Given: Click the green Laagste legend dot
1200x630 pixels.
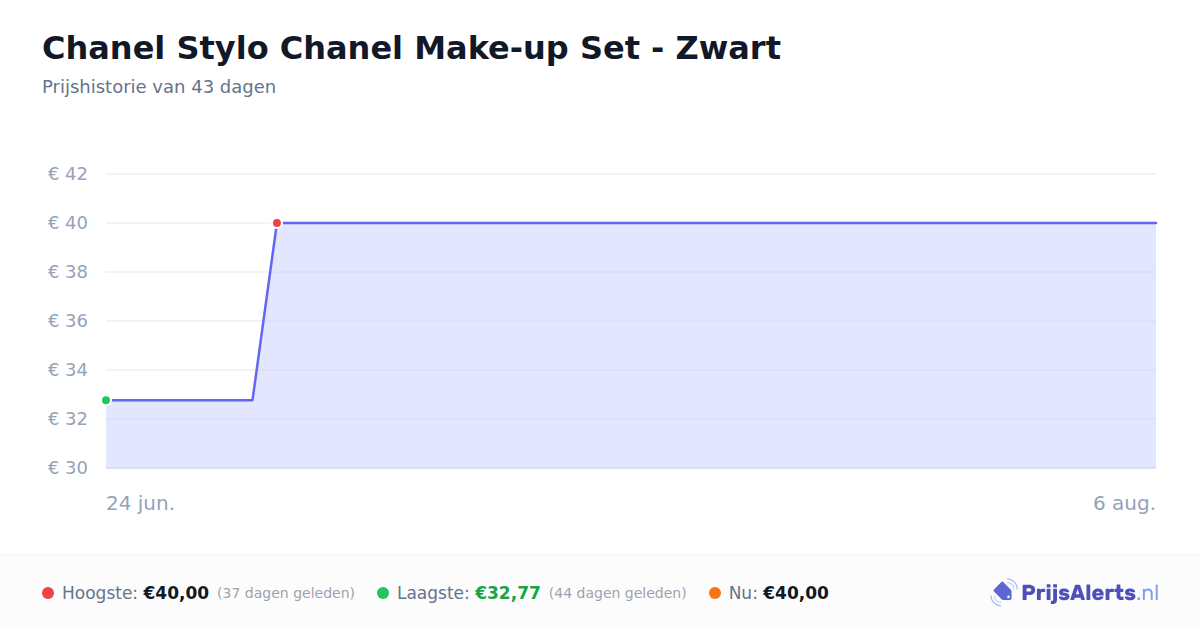Looking at the screenshot, I should [383, 593].
